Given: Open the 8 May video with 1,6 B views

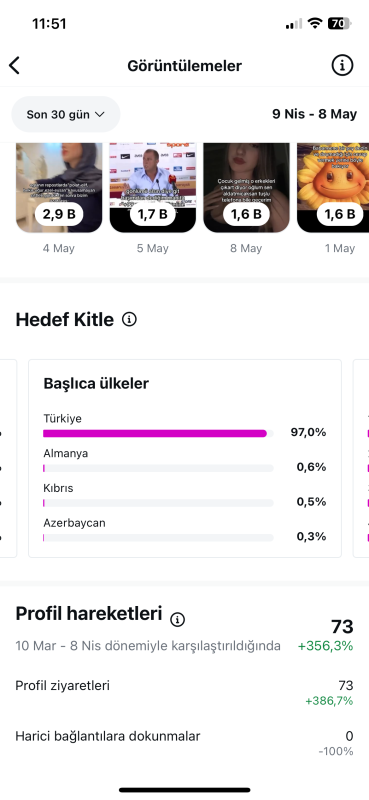Looking at the screenshot, I should pyautogui.click(x=247, y=188).
